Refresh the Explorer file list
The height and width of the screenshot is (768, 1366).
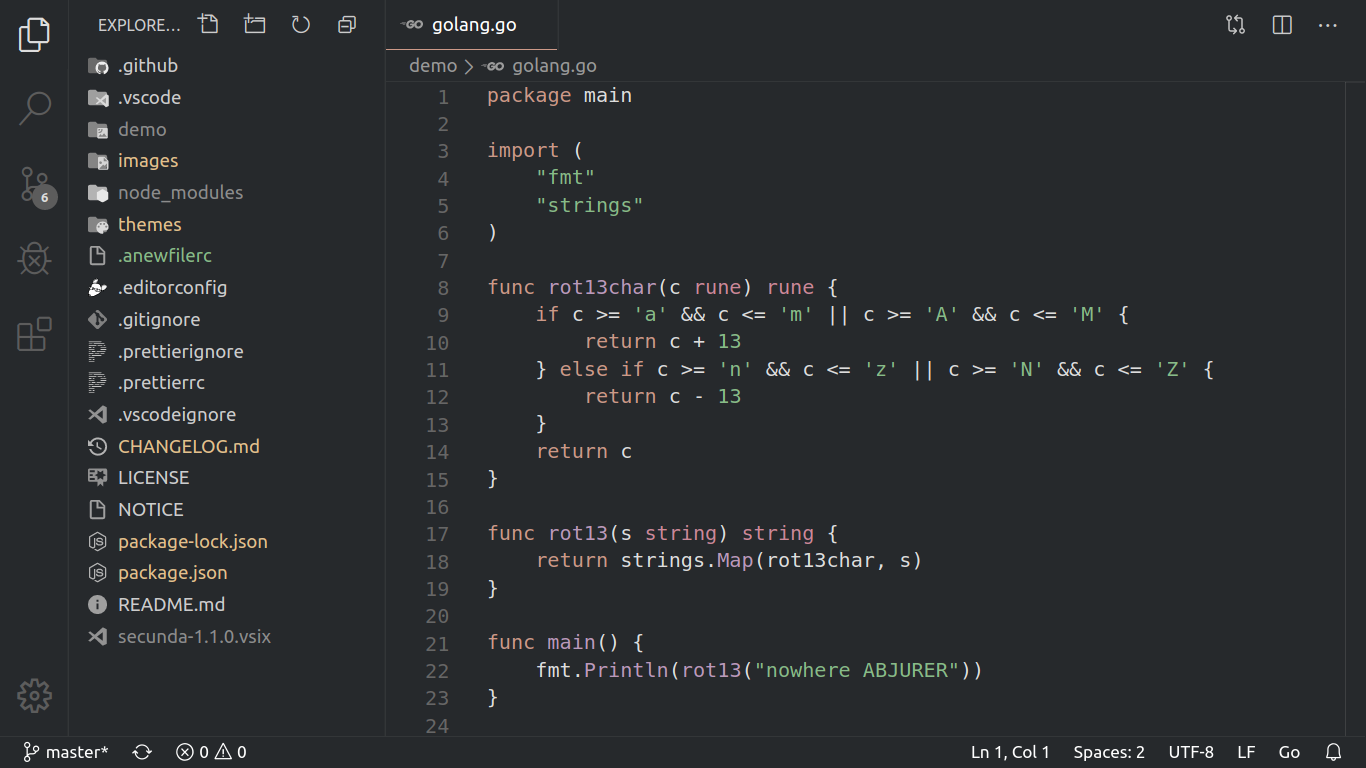pyautogui.click(x=300, y=24)
